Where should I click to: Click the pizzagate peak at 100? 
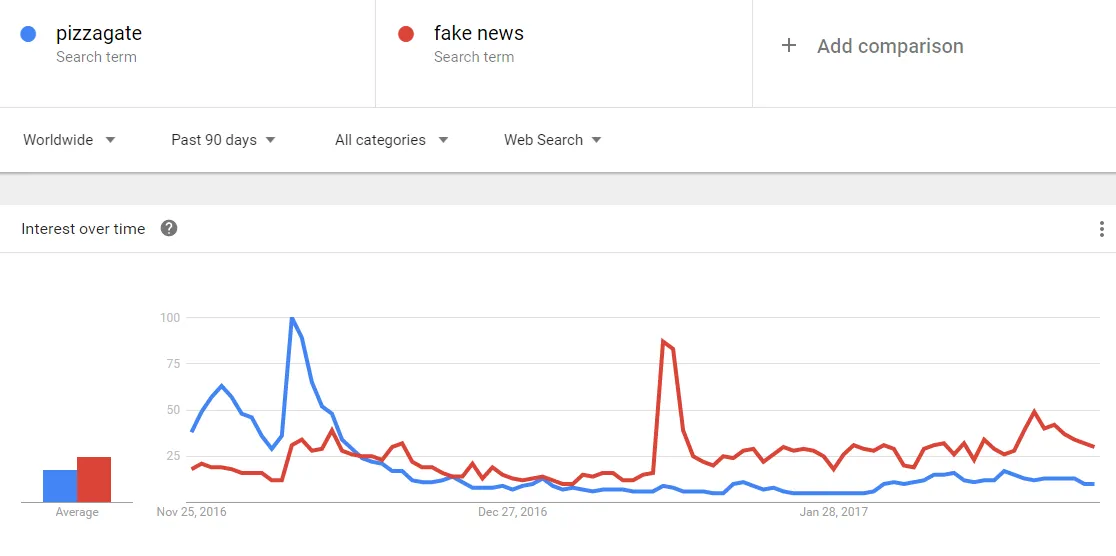[x=291, y=318]
